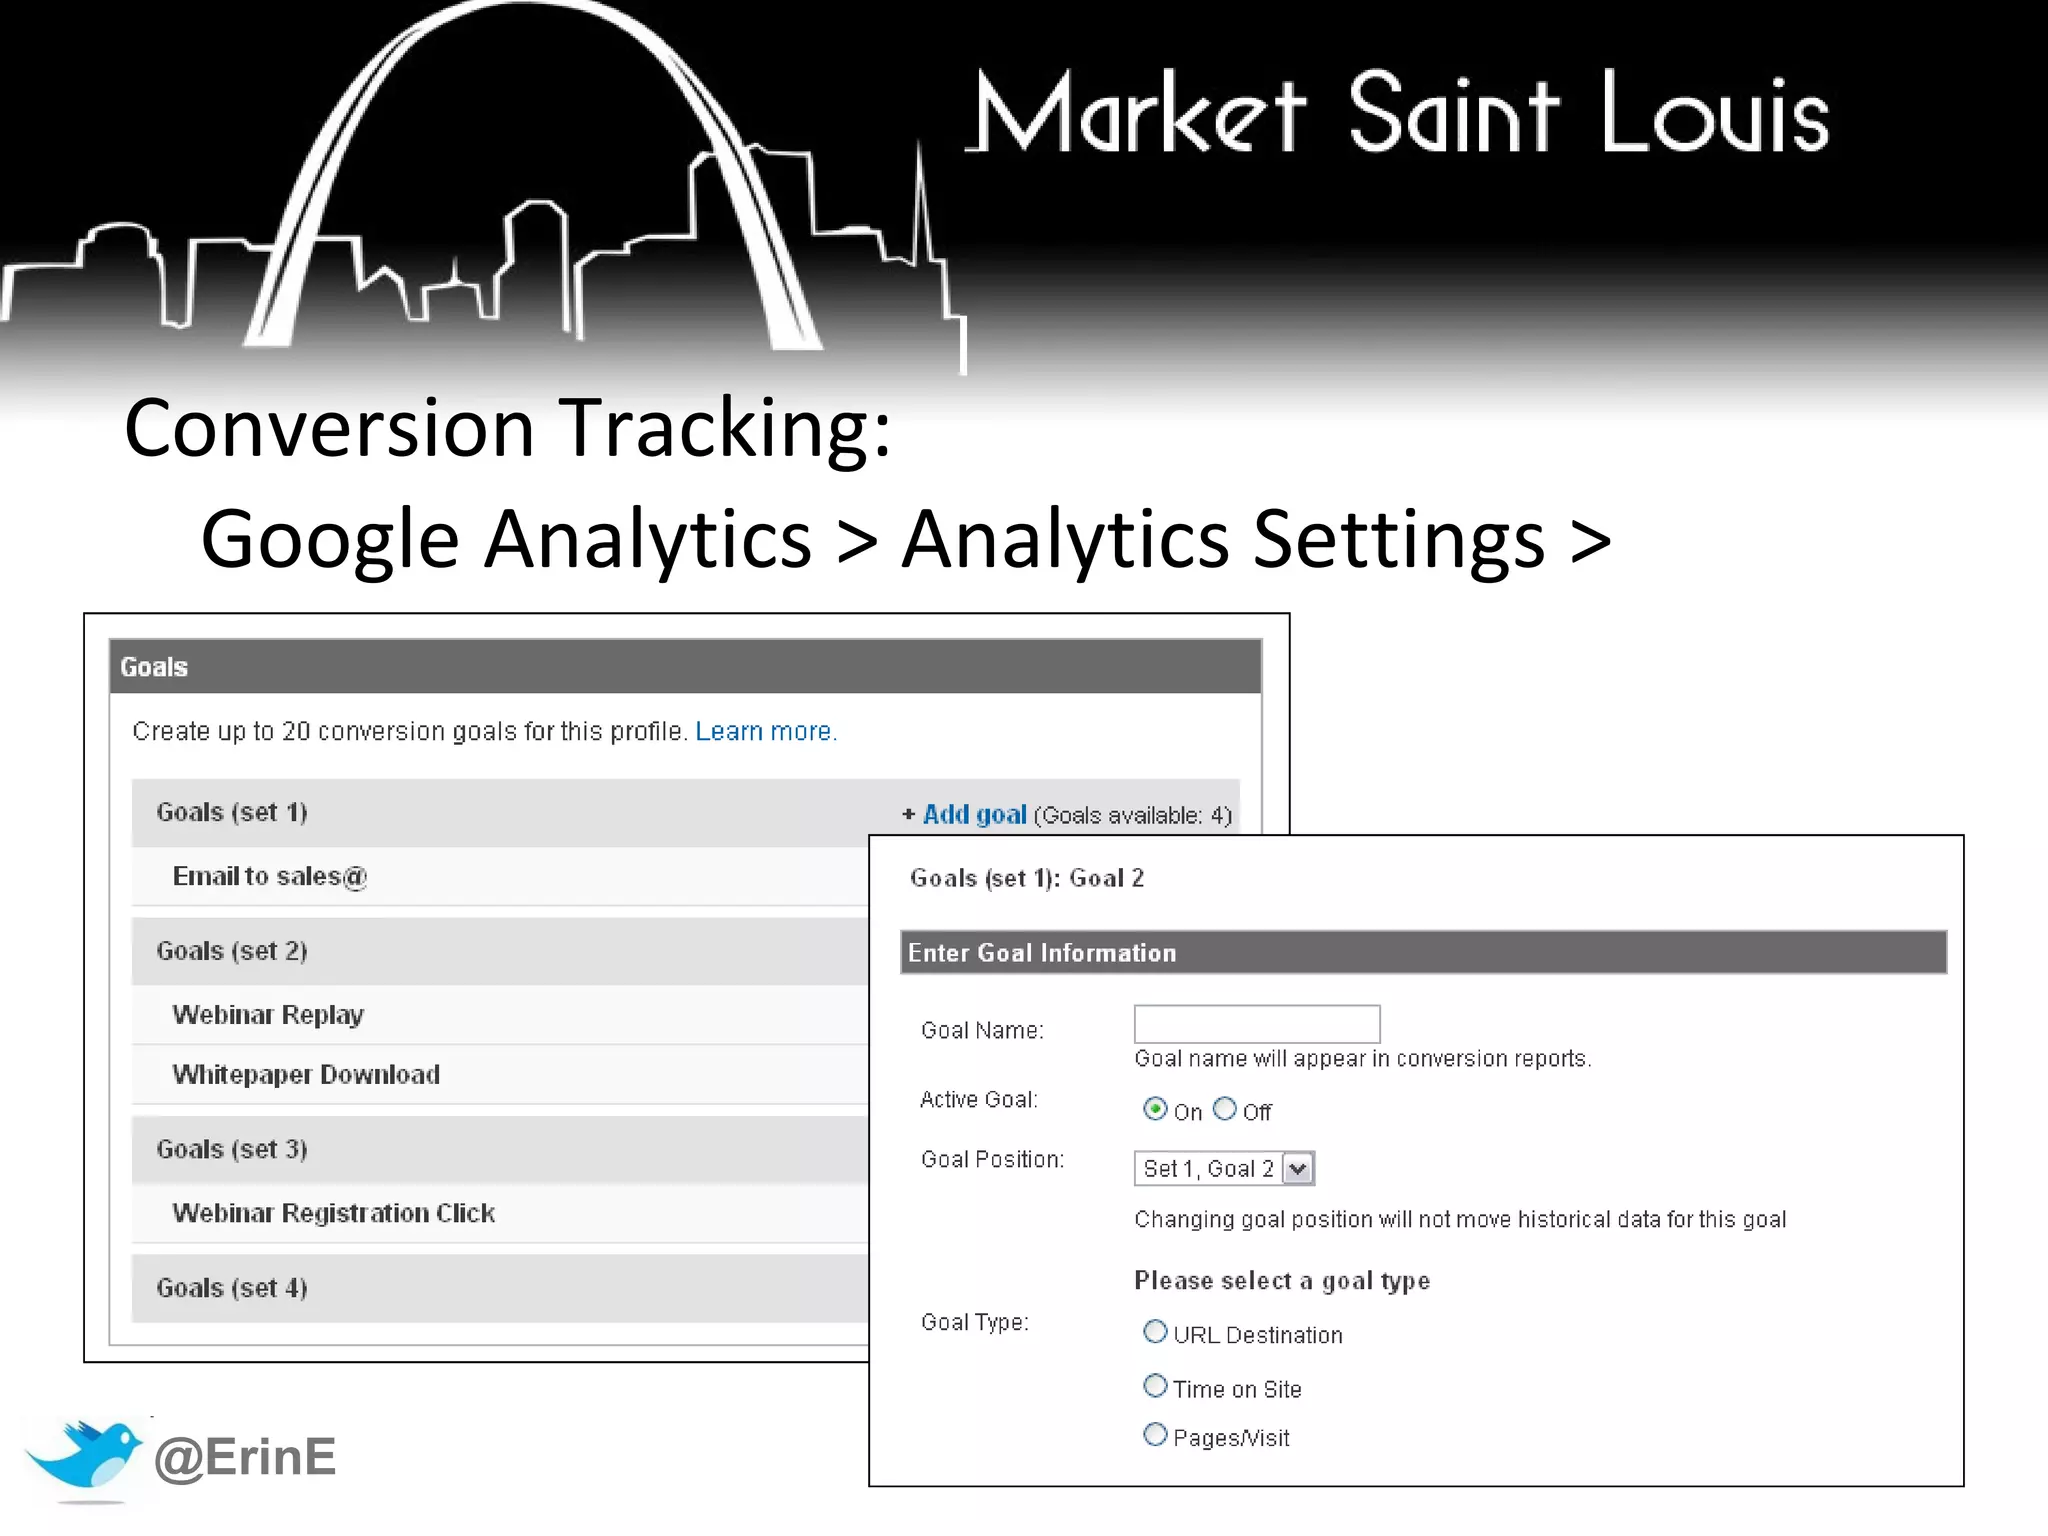The height and width of the screenshot is (1536, 2048).
Task: Open the Whitepaper Download goal
Action: [306, 1074]
